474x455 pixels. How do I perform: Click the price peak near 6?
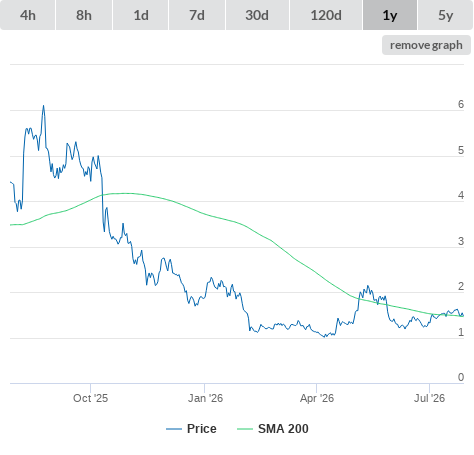click(x=43, y=106)
